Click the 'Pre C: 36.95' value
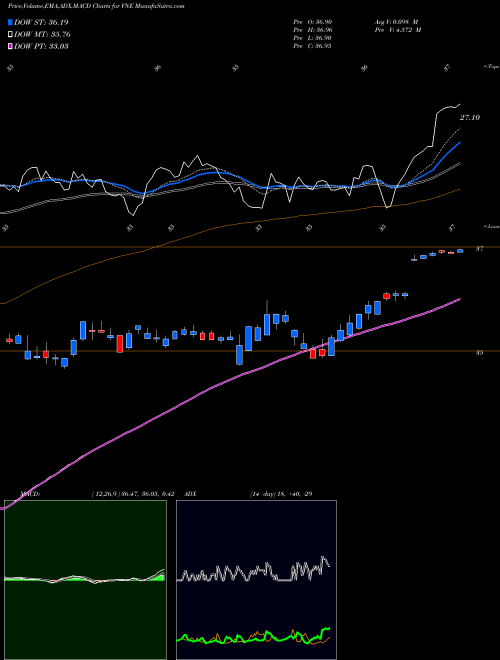500x660 pixels. tap(312, 46)
